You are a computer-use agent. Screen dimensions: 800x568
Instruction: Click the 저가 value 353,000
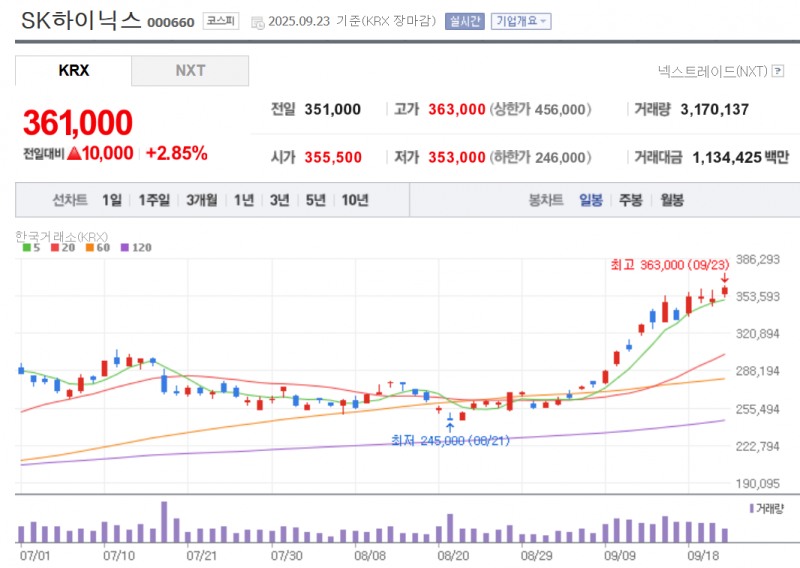click(x=457, y=157)
